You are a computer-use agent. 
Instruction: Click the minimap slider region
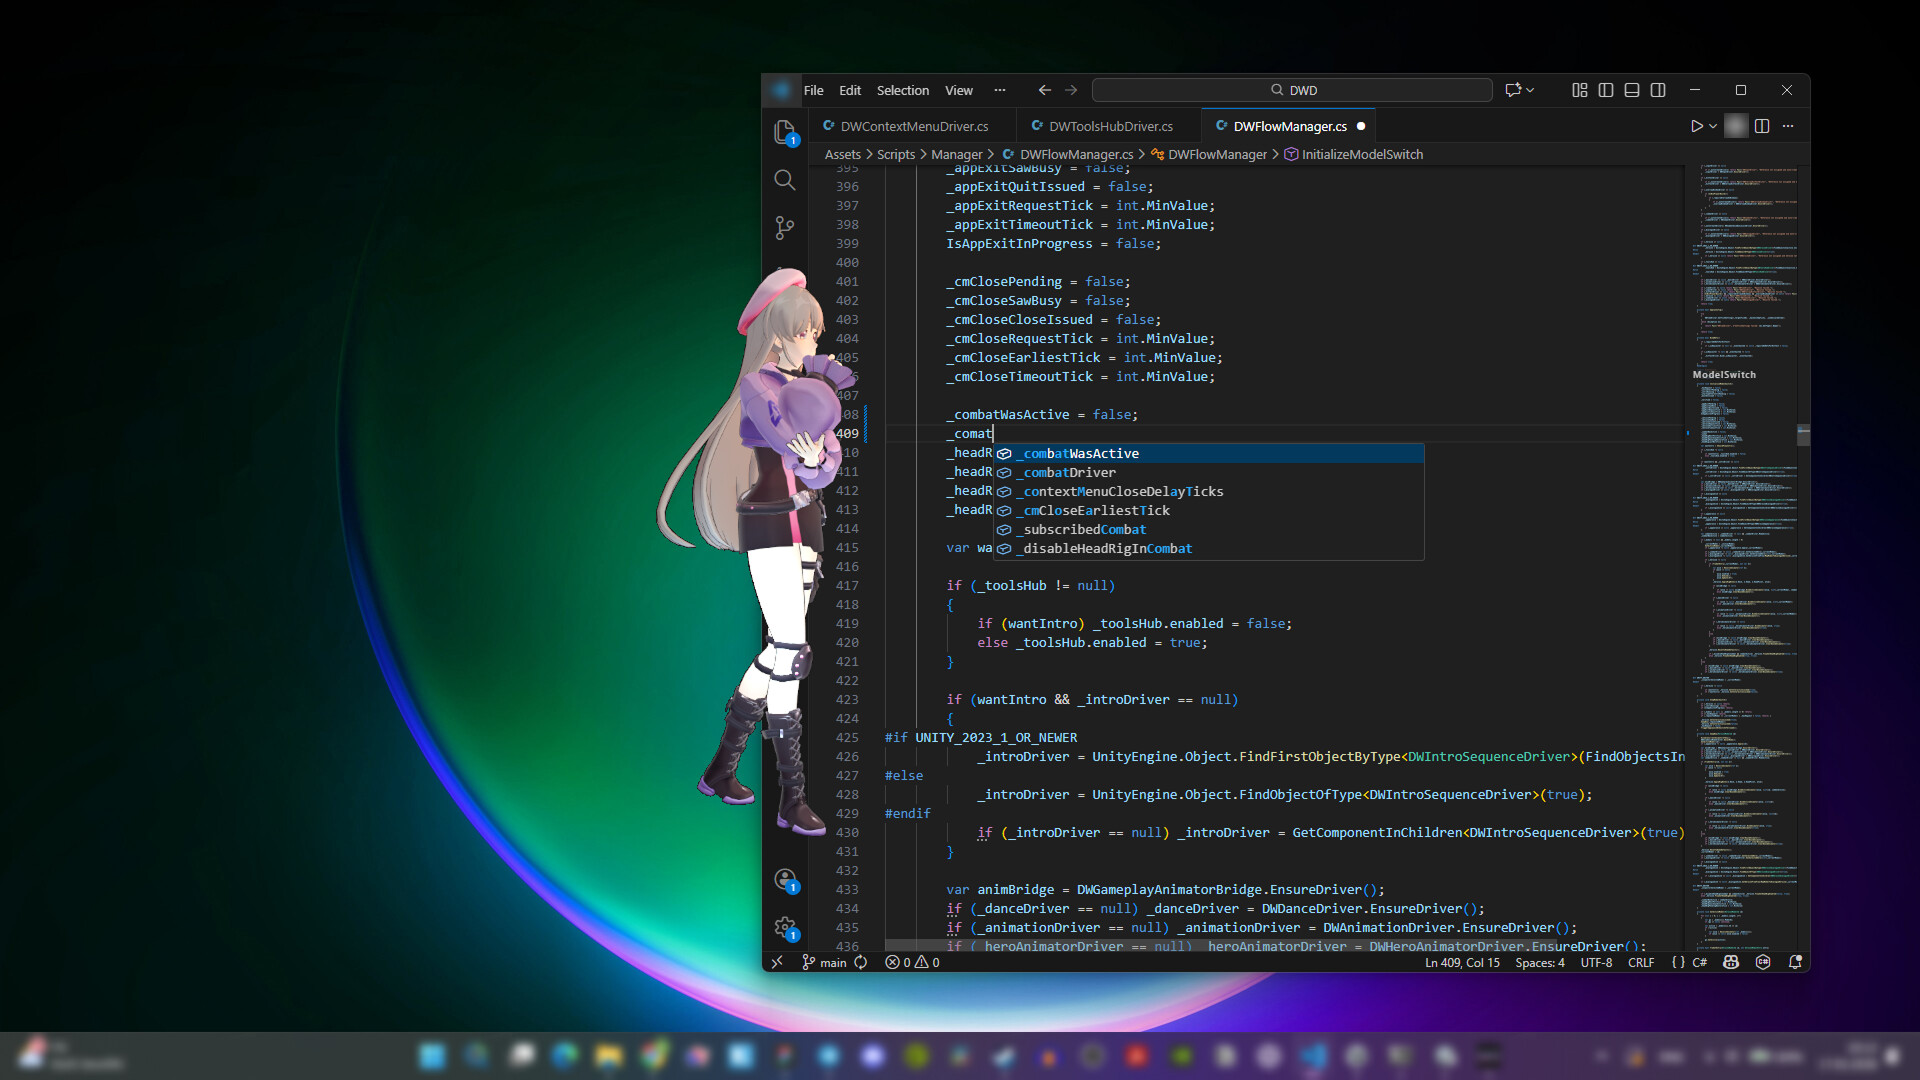[1745, 435]
